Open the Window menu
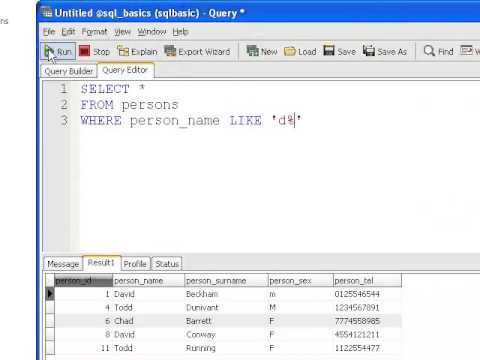 point(152,32)
